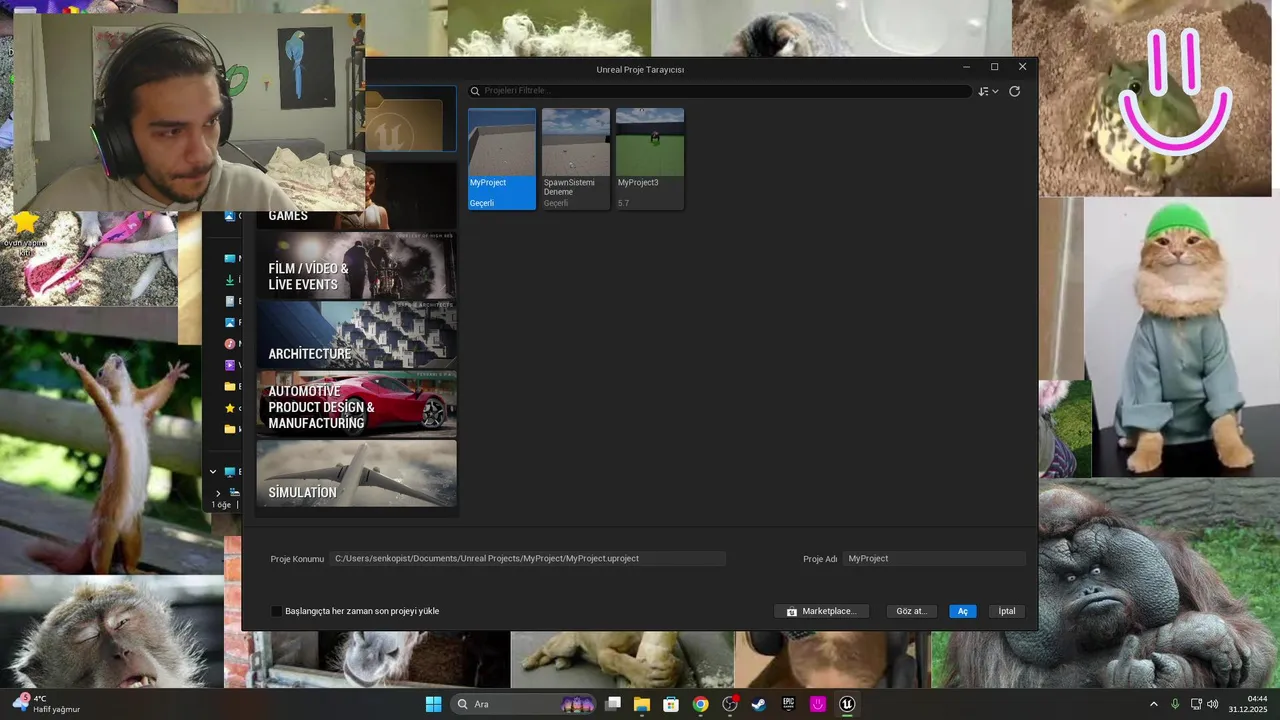Open the sort order dropdown in project browser
1280x720 pixels.
988,91
